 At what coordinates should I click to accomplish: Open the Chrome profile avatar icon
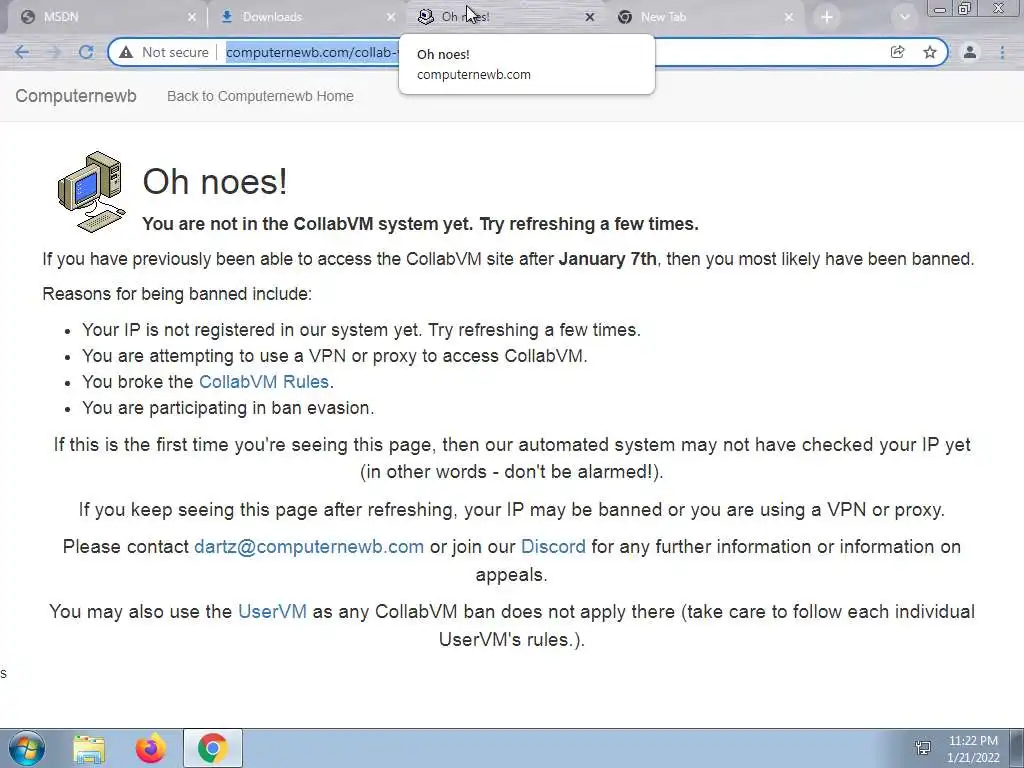[970, 52]
